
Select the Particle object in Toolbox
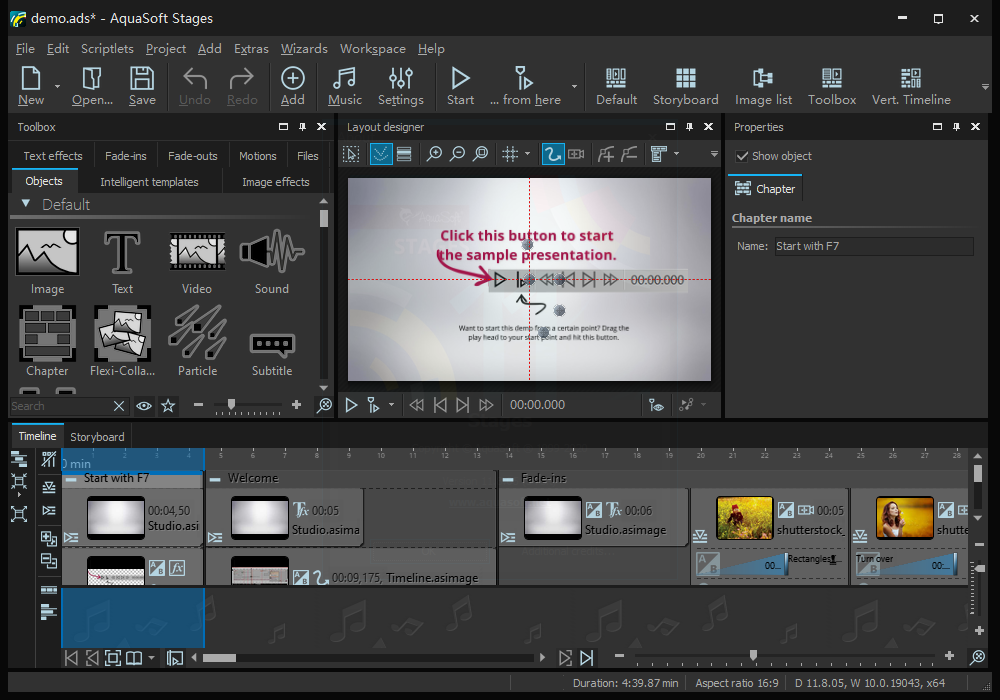[x=197, y=342]
